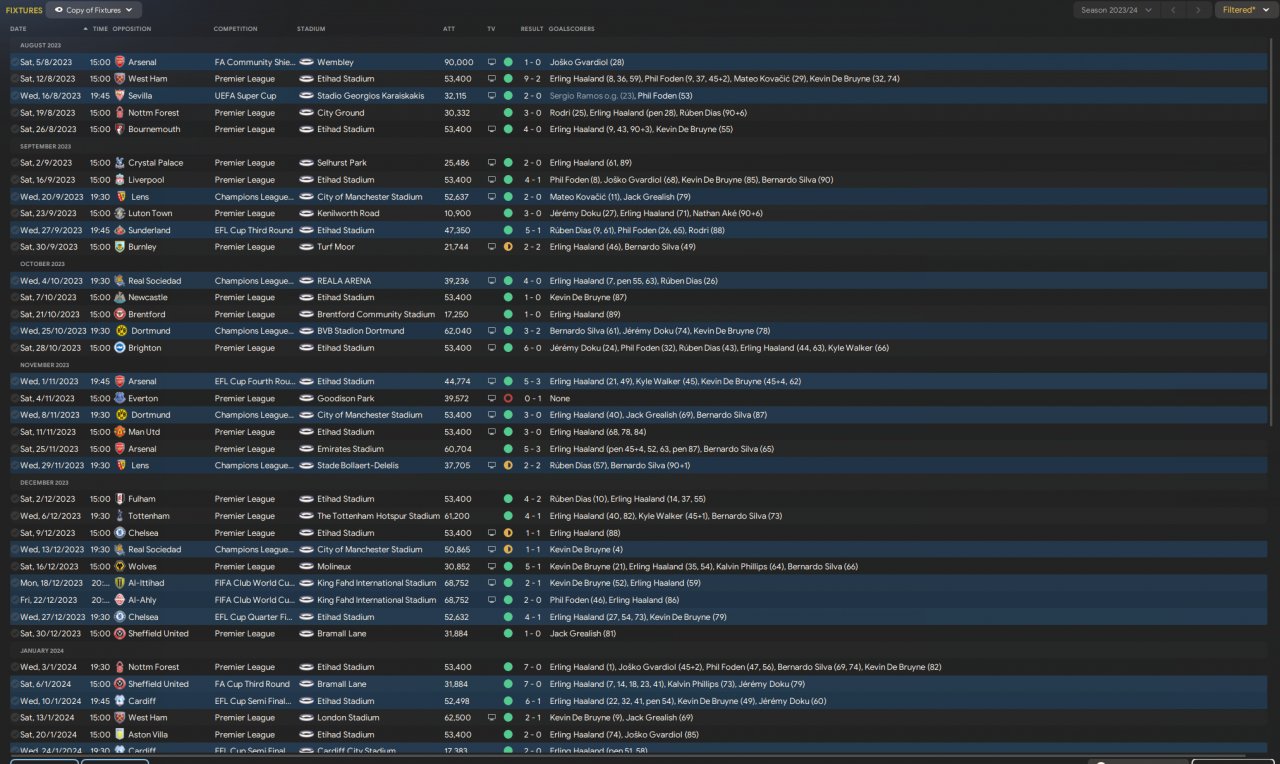Screen dimensions: 1280x764
Task: Select the 9 - 2 result against West Ham
Action: click(x=531, y=79)
